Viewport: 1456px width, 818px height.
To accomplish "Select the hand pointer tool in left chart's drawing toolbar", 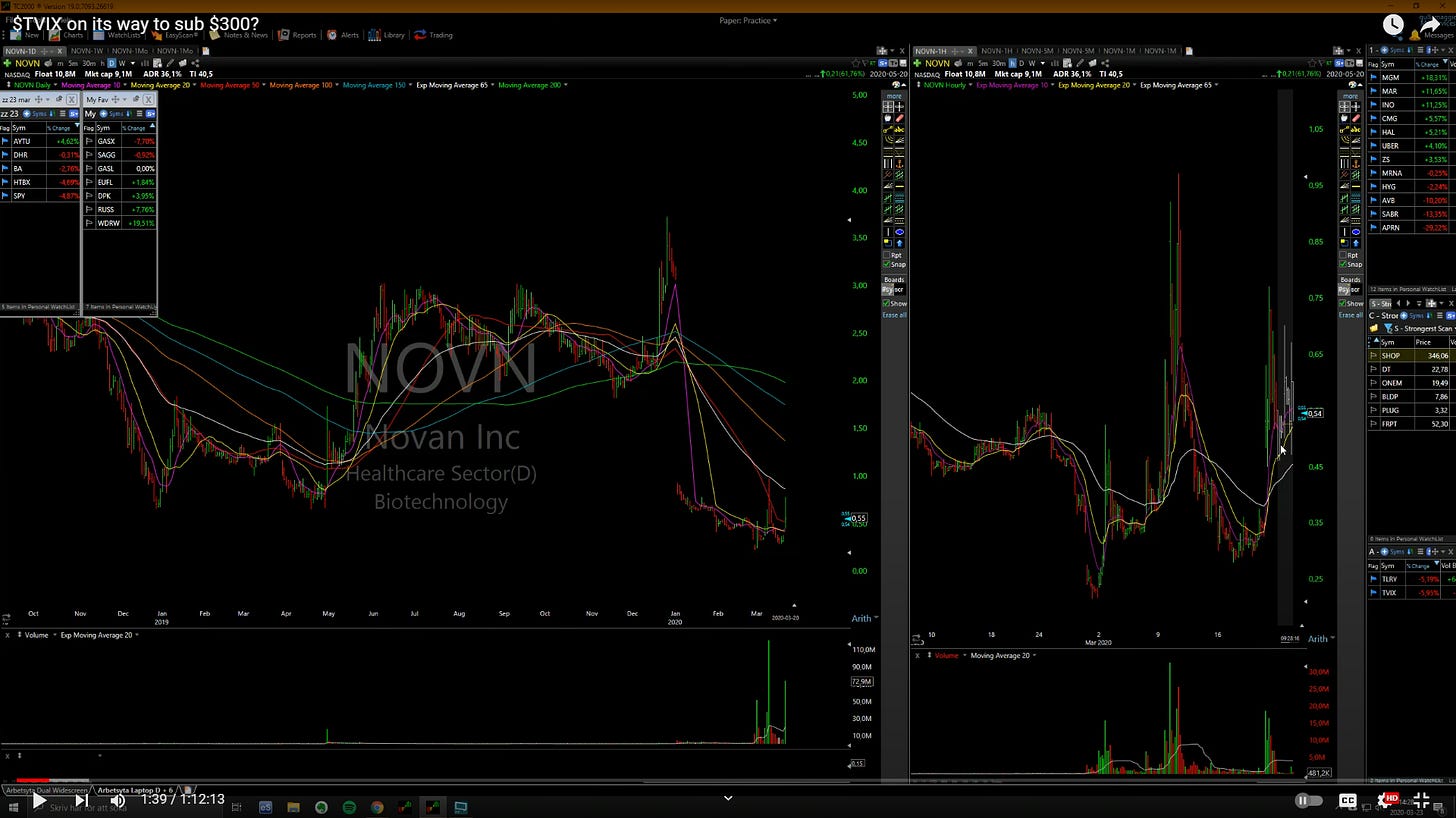I will (888, 118).
